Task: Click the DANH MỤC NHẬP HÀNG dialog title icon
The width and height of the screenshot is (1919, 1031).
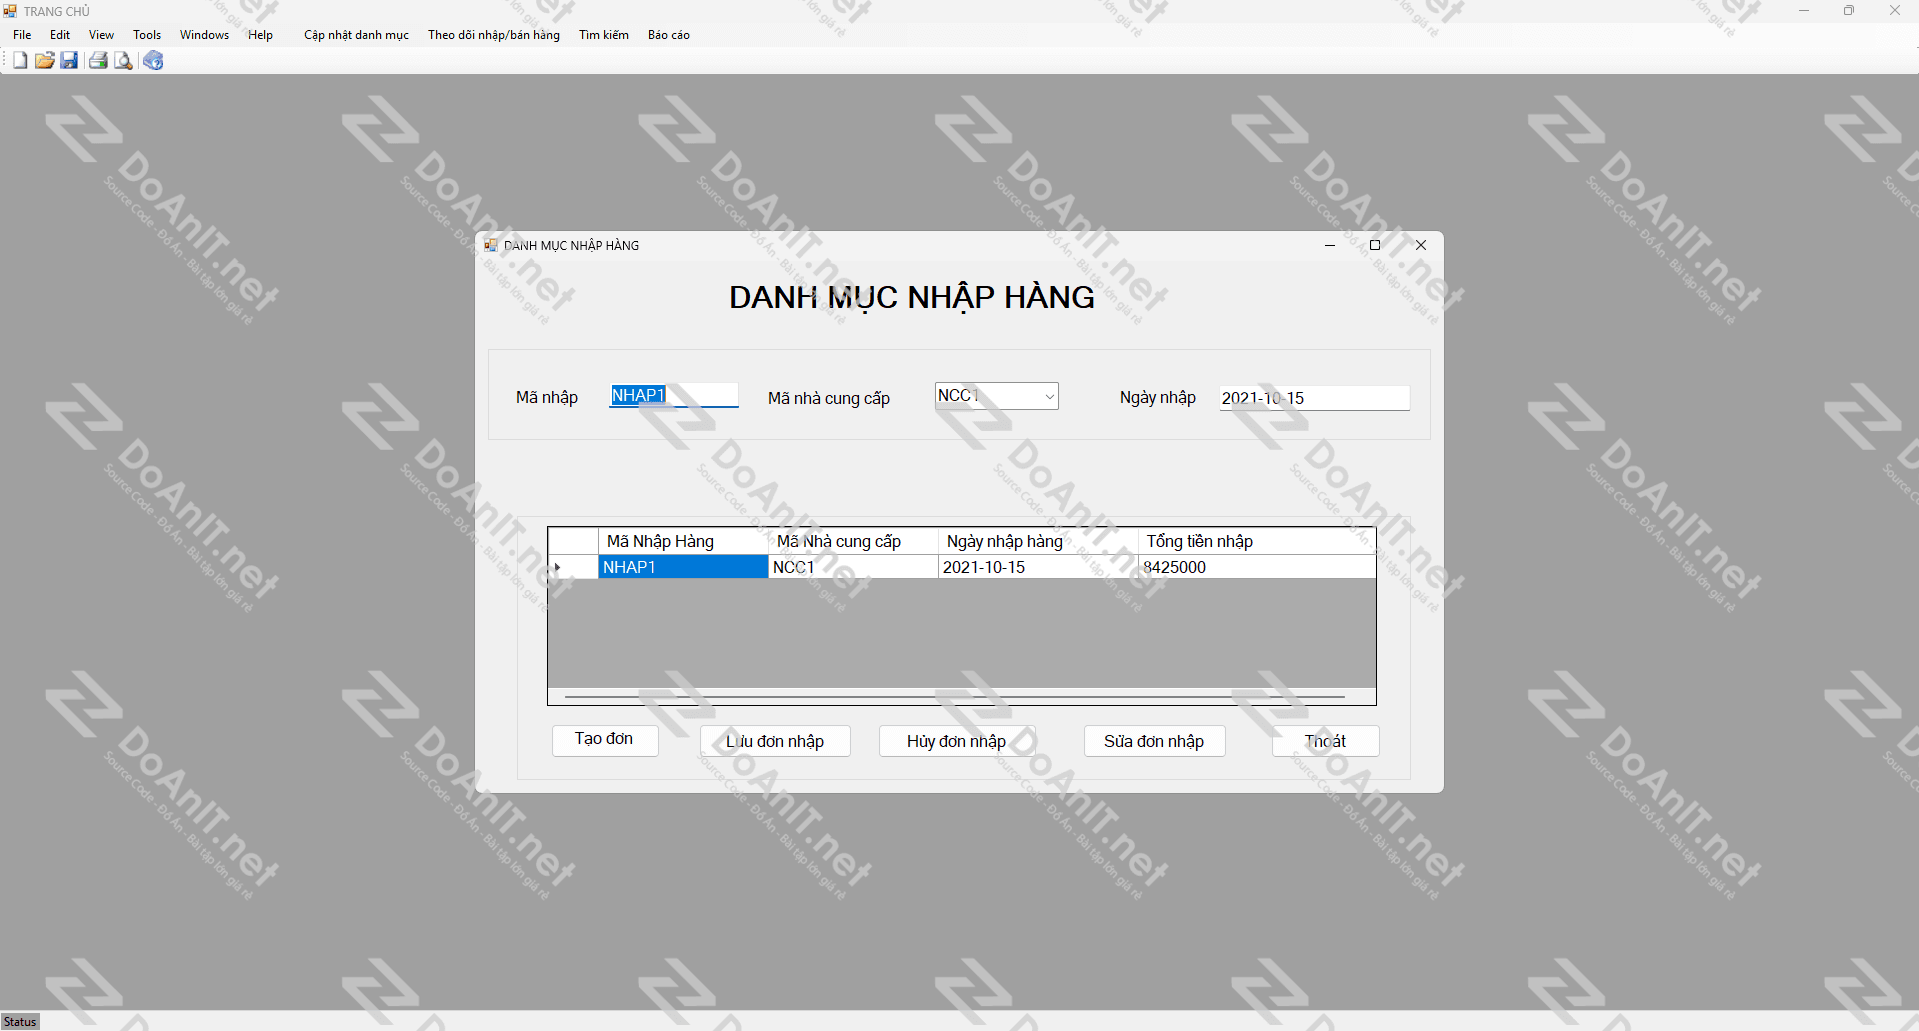Action: [491, 245]
